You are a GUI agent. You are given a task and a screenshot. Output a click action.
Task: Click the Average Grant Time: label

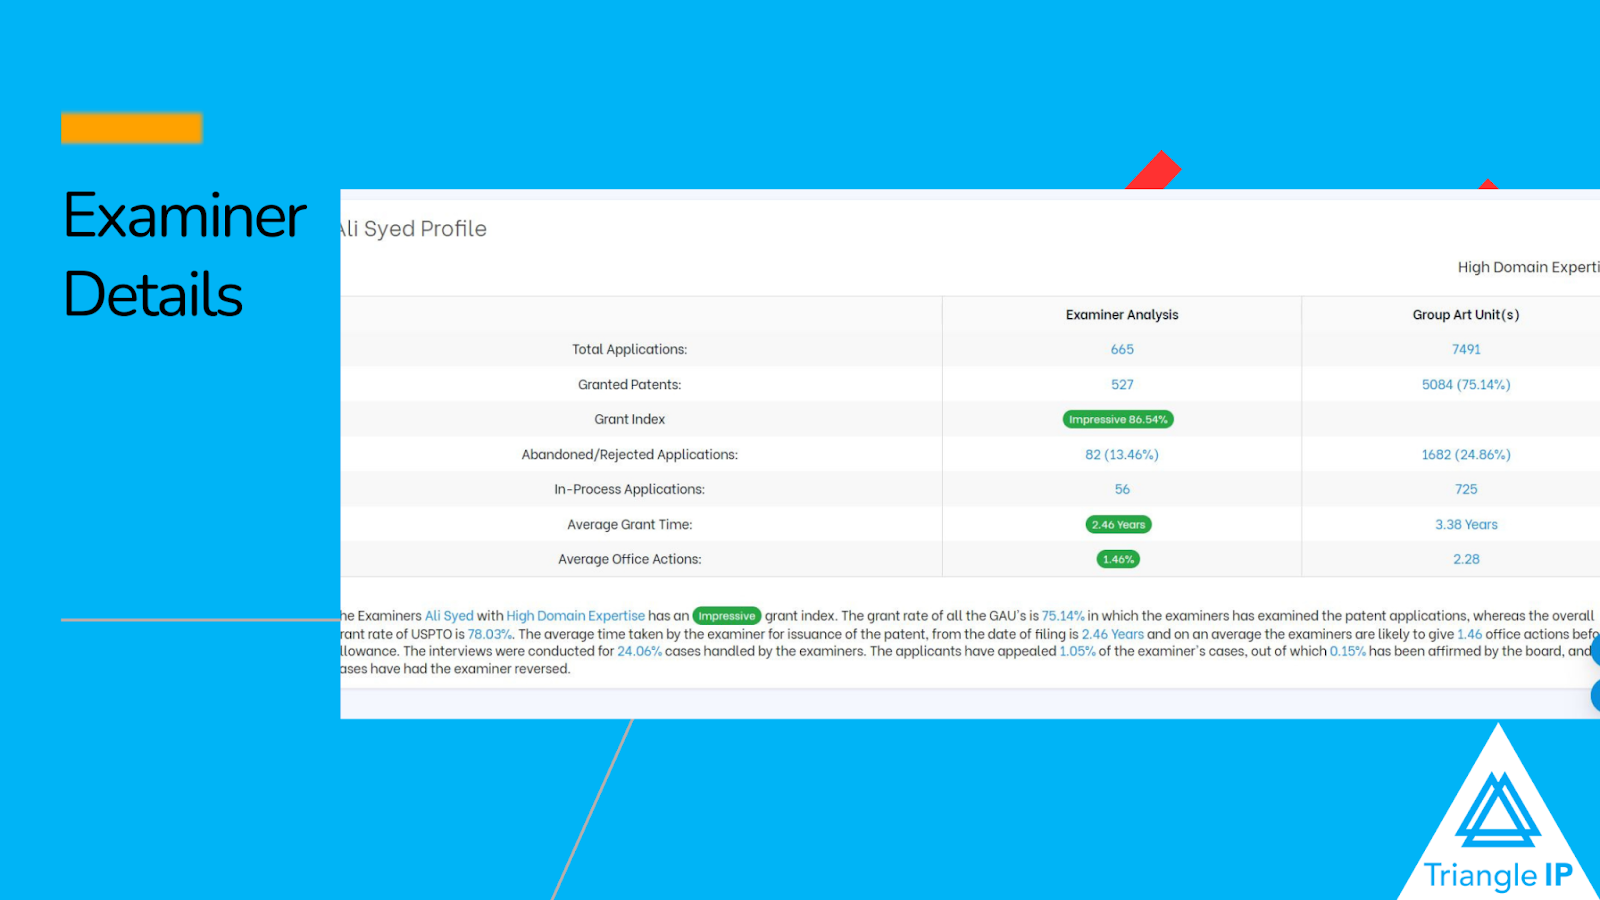(x=629, y=524)
